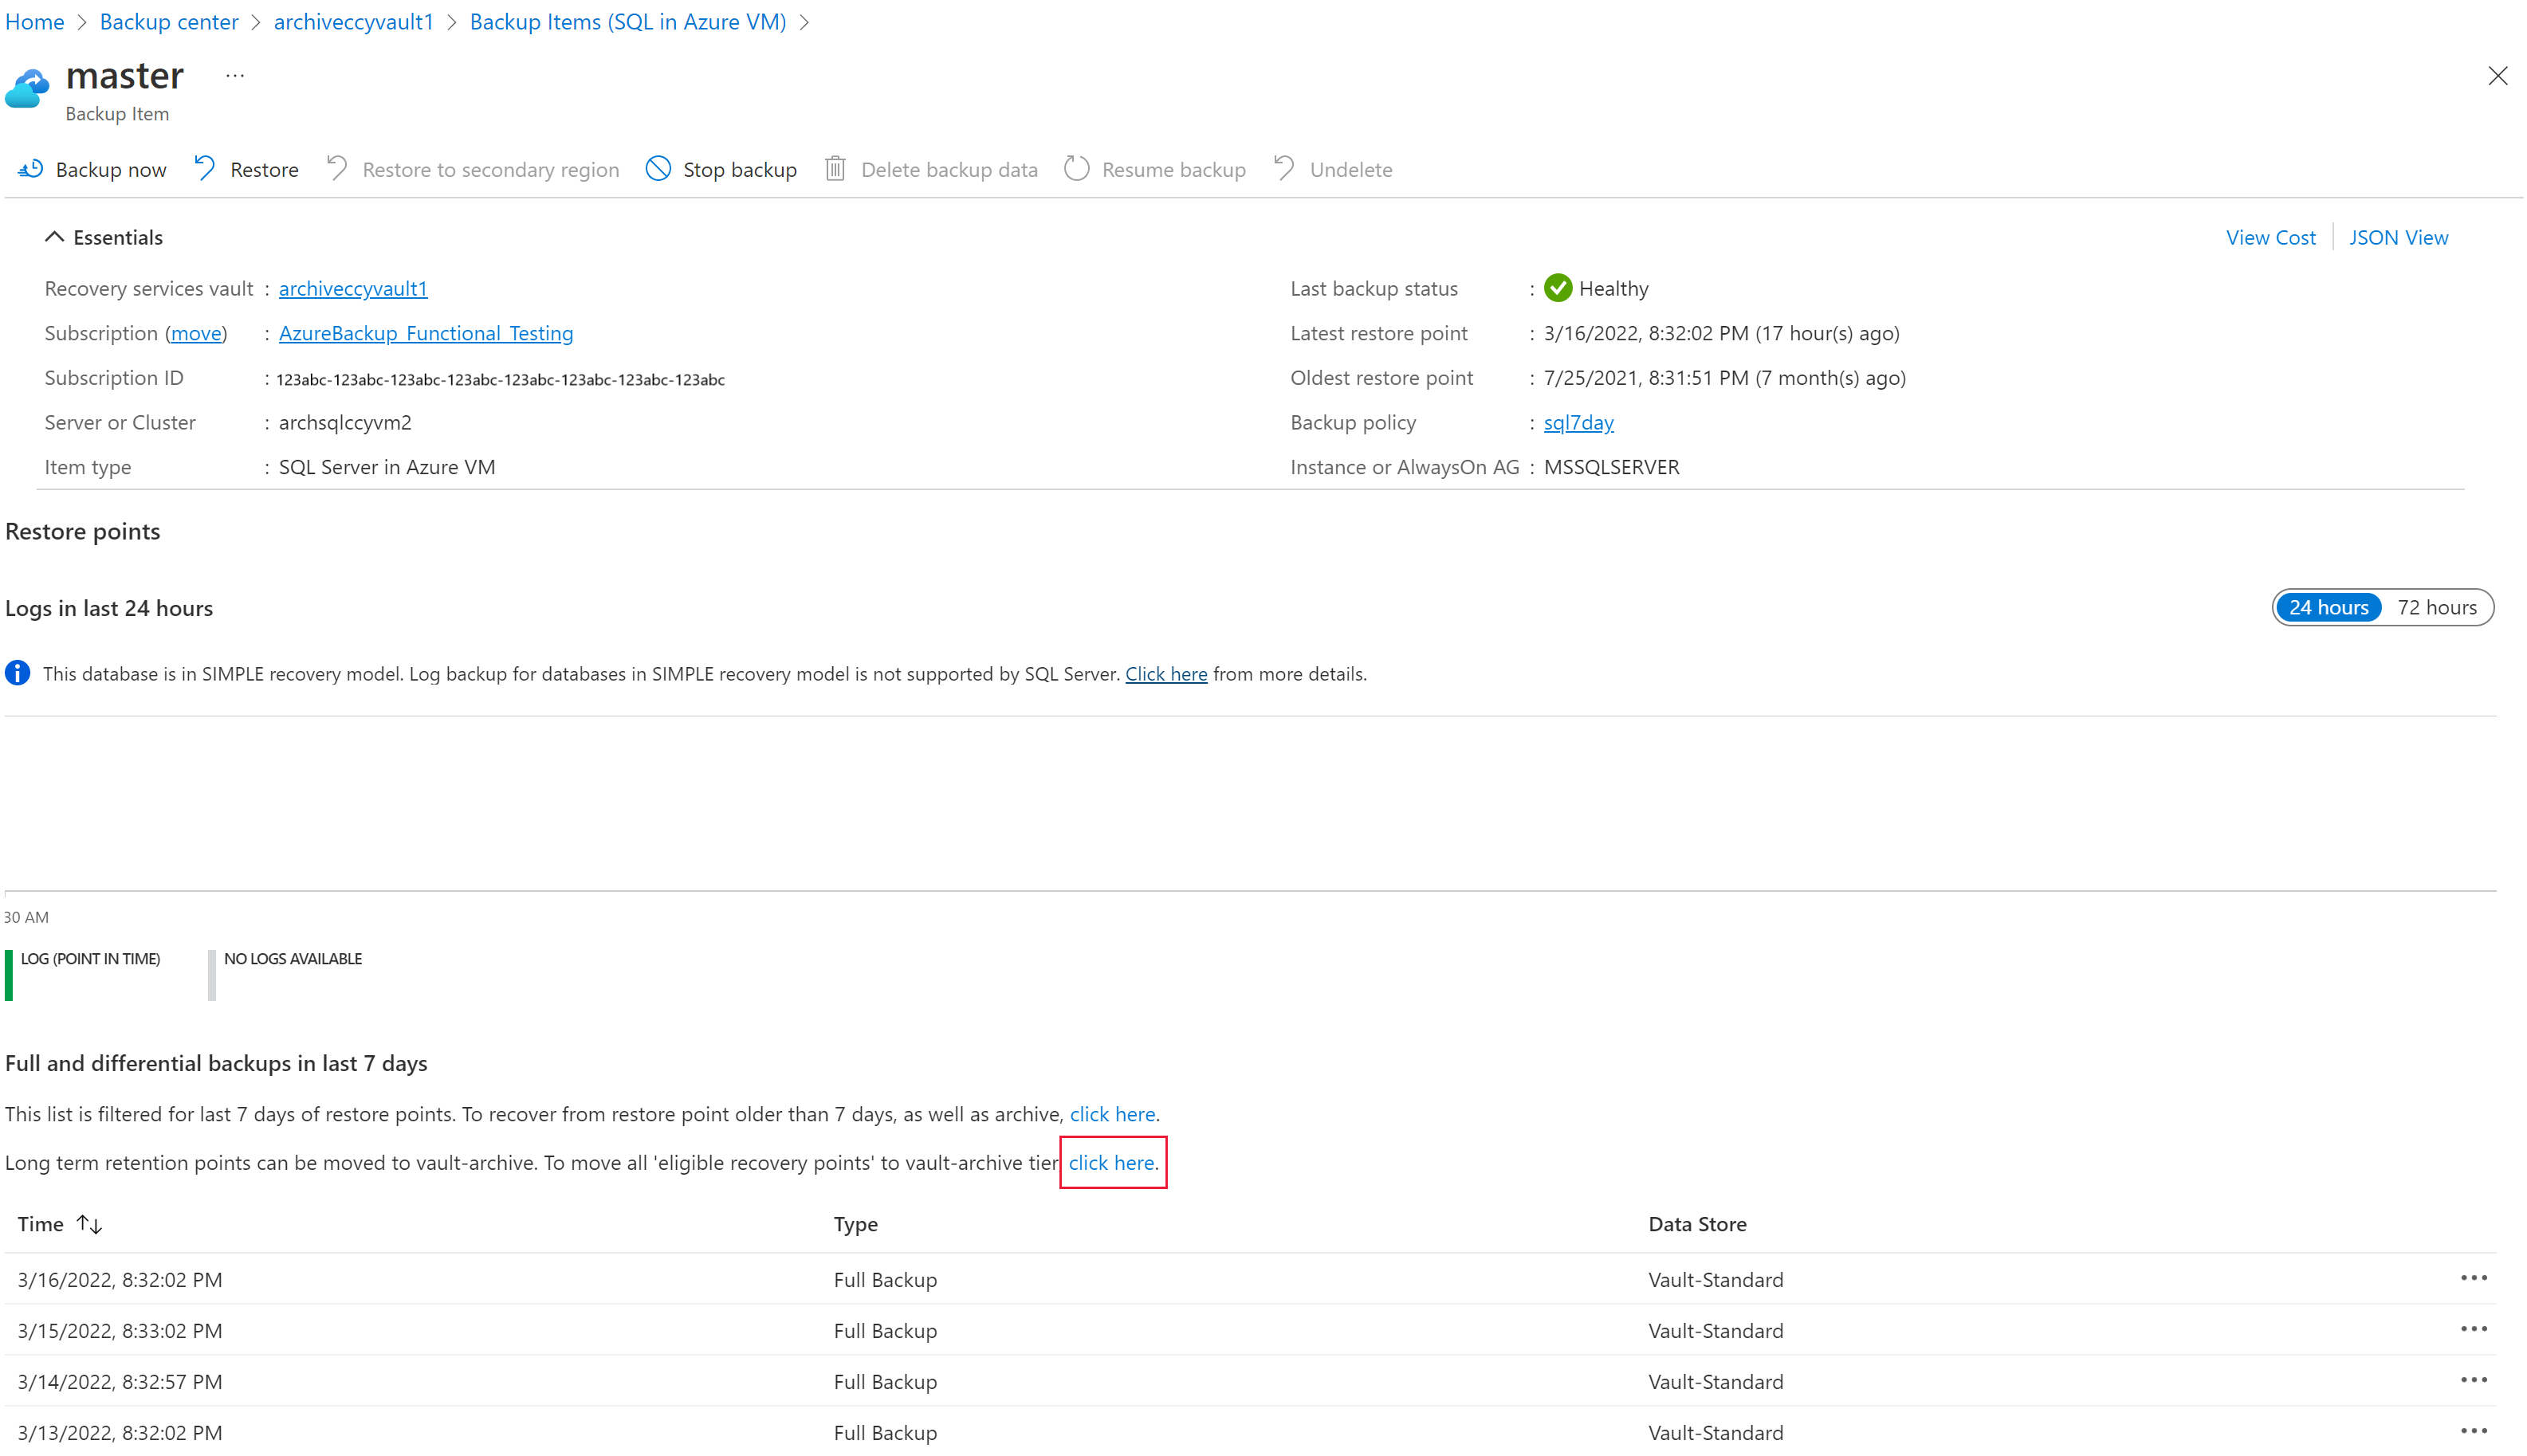The width and height of the screenshot is (2527, 1456).
Task: Click the Resume backup icon
Action: coord(1076,168)
